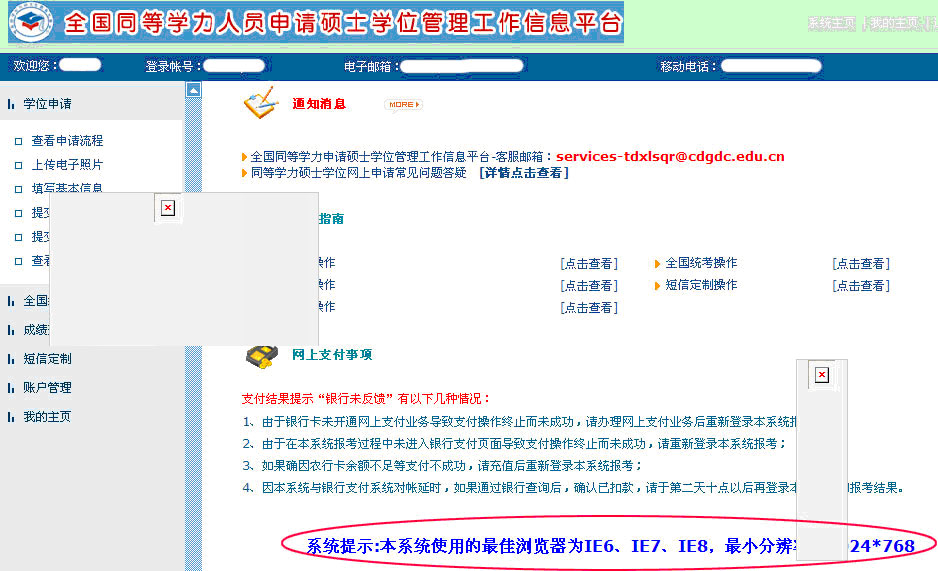Click the 系统主页 link in the header

(832, 23)
